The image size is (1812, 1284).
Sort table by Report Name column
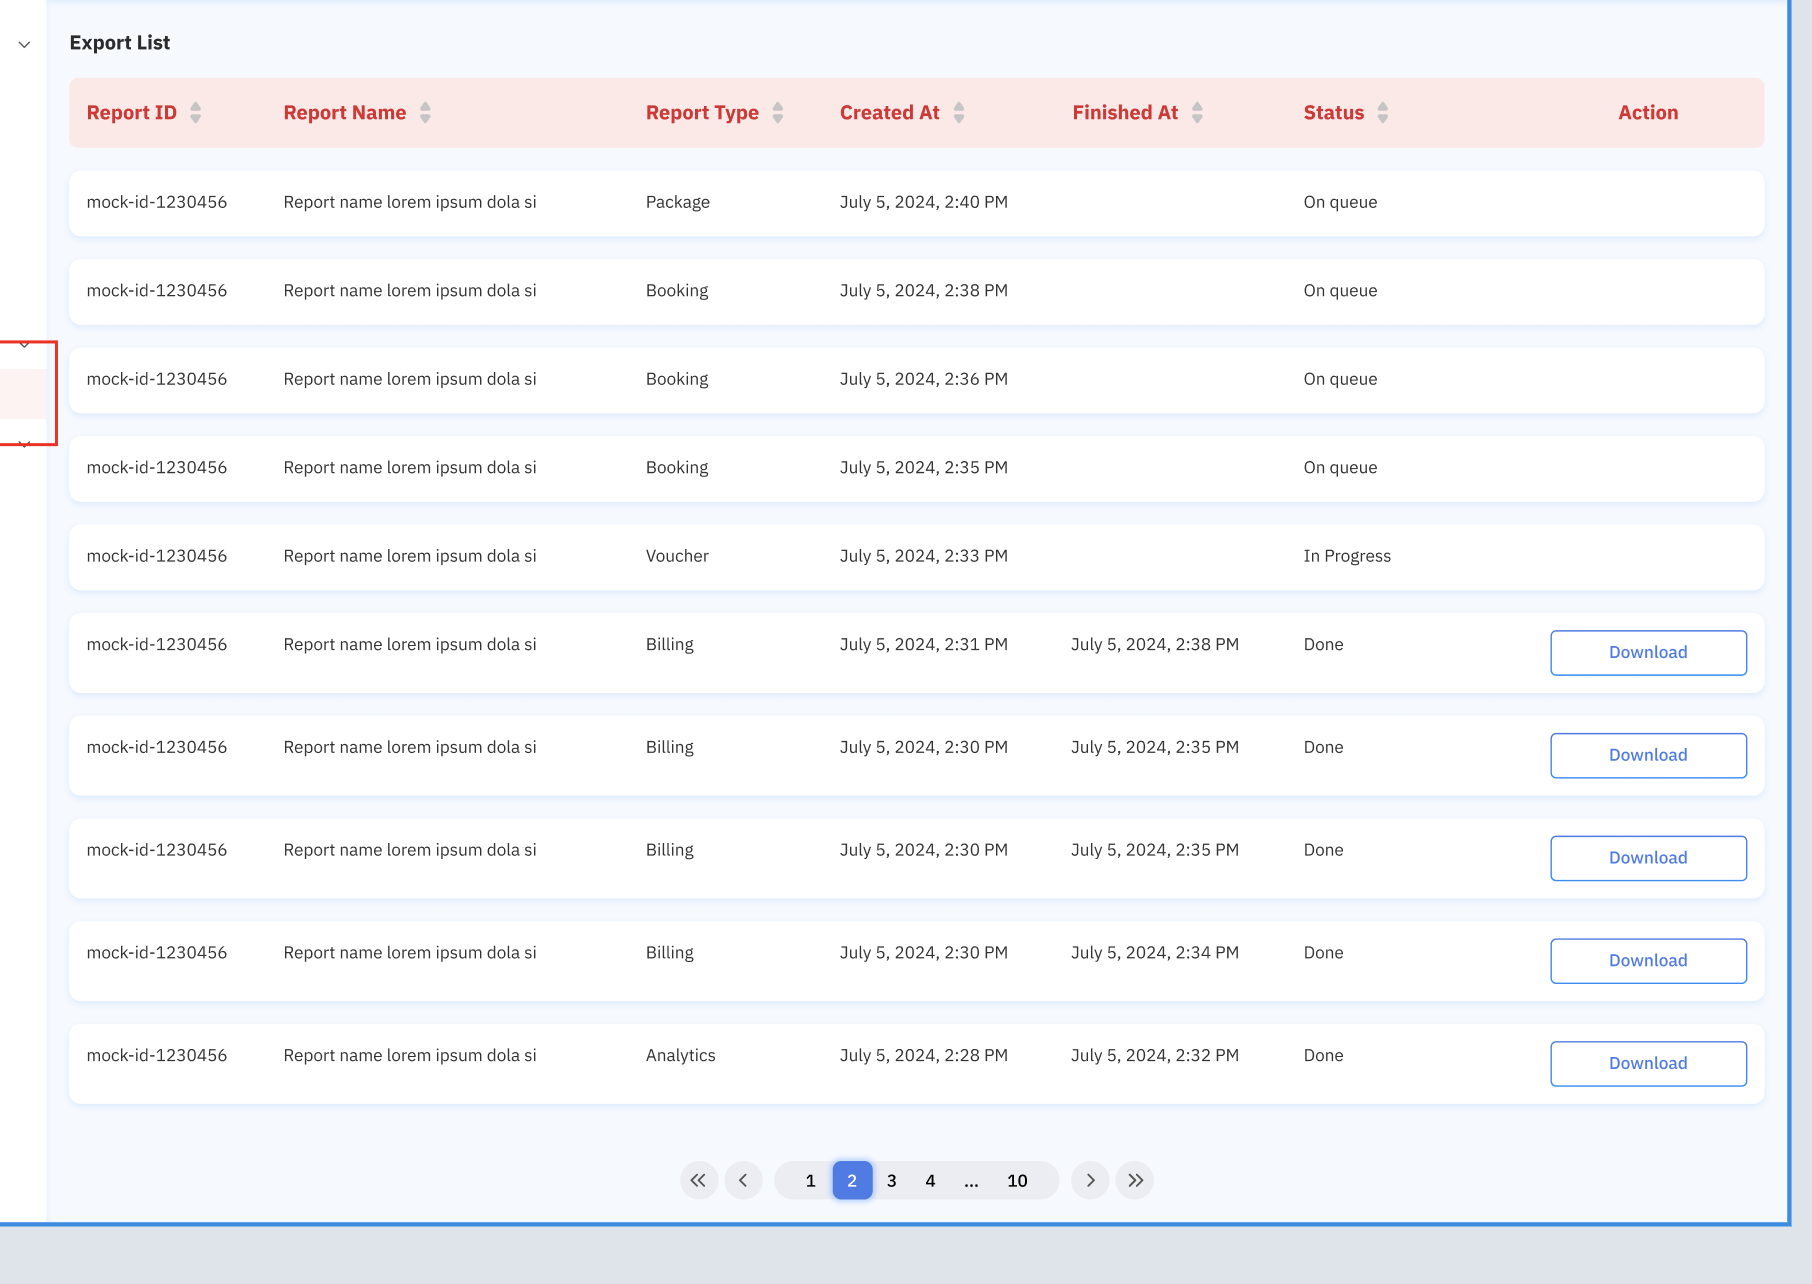point(425,113)
